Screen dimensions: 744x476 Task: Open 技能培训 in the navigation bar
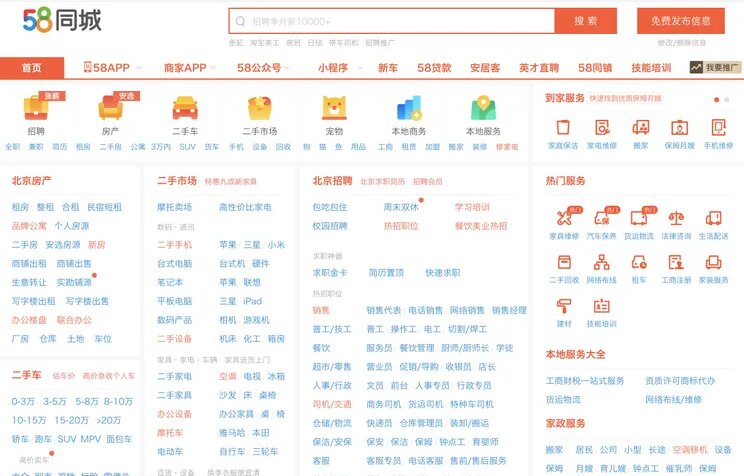click(x=651, y=68)
